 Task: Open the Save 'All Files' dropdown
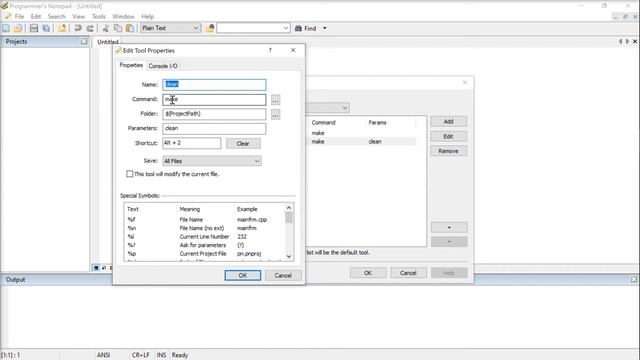coord(257,161)
